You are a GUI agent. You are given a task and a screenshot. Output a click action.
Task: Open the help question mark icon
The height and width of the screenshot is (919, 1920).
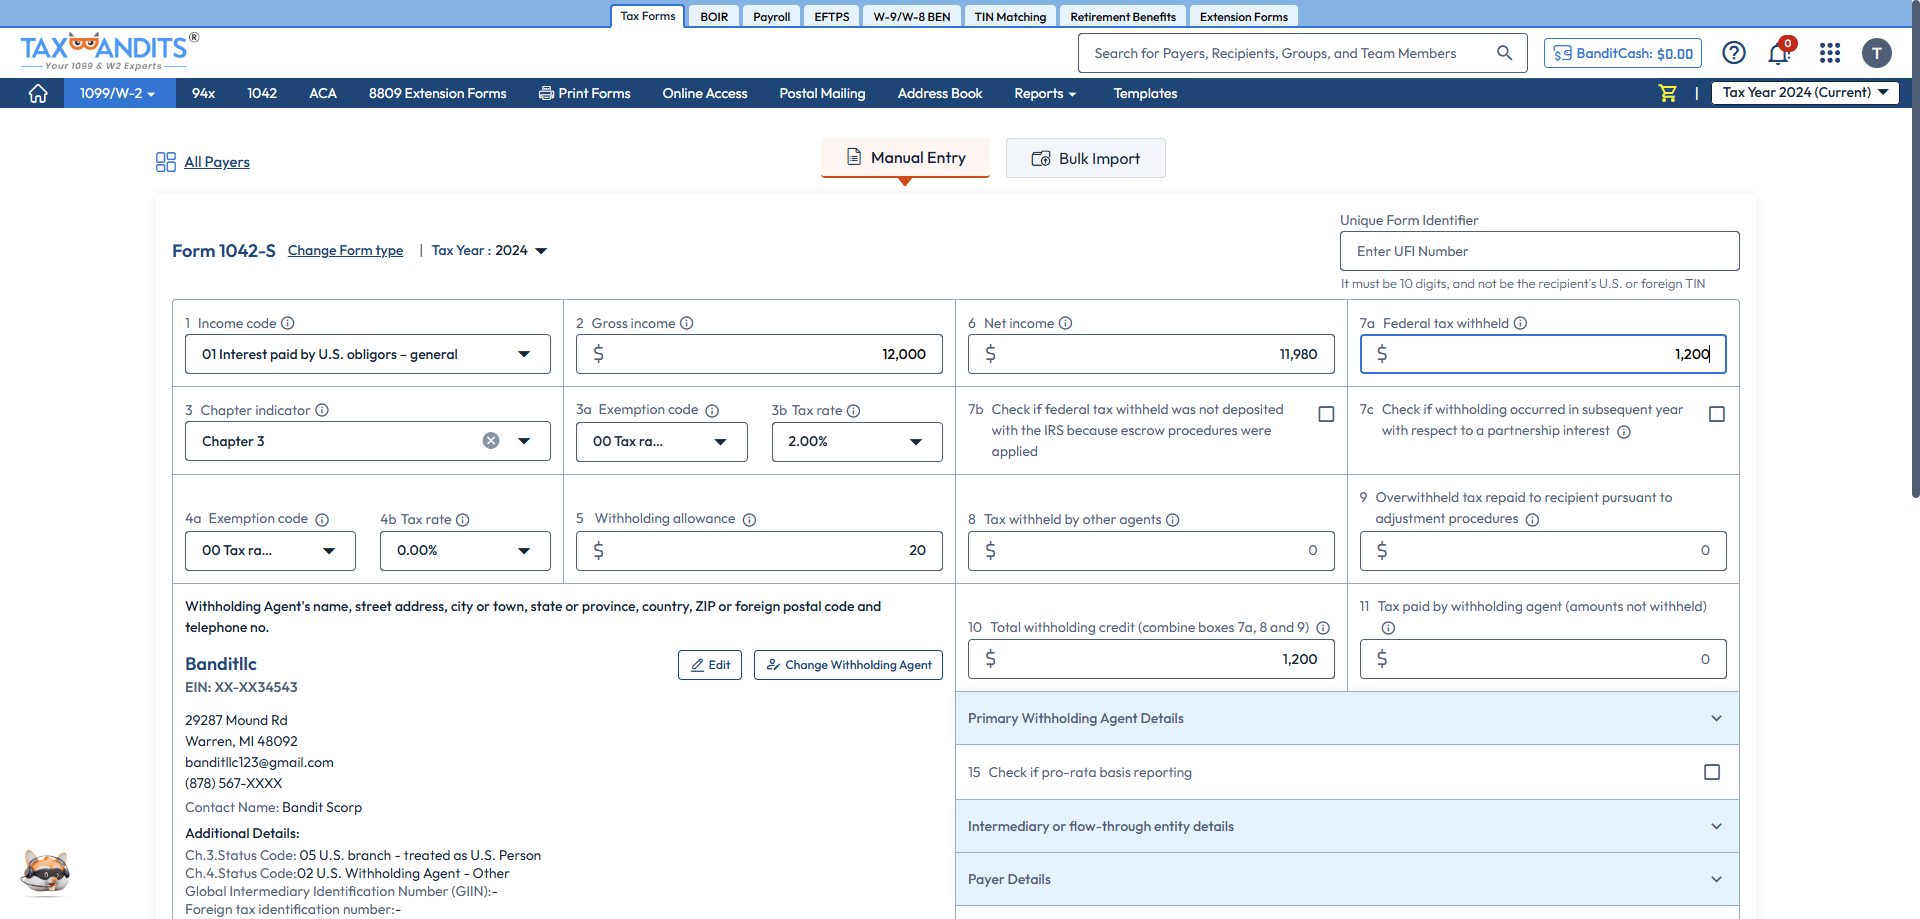pos(1734,53)
